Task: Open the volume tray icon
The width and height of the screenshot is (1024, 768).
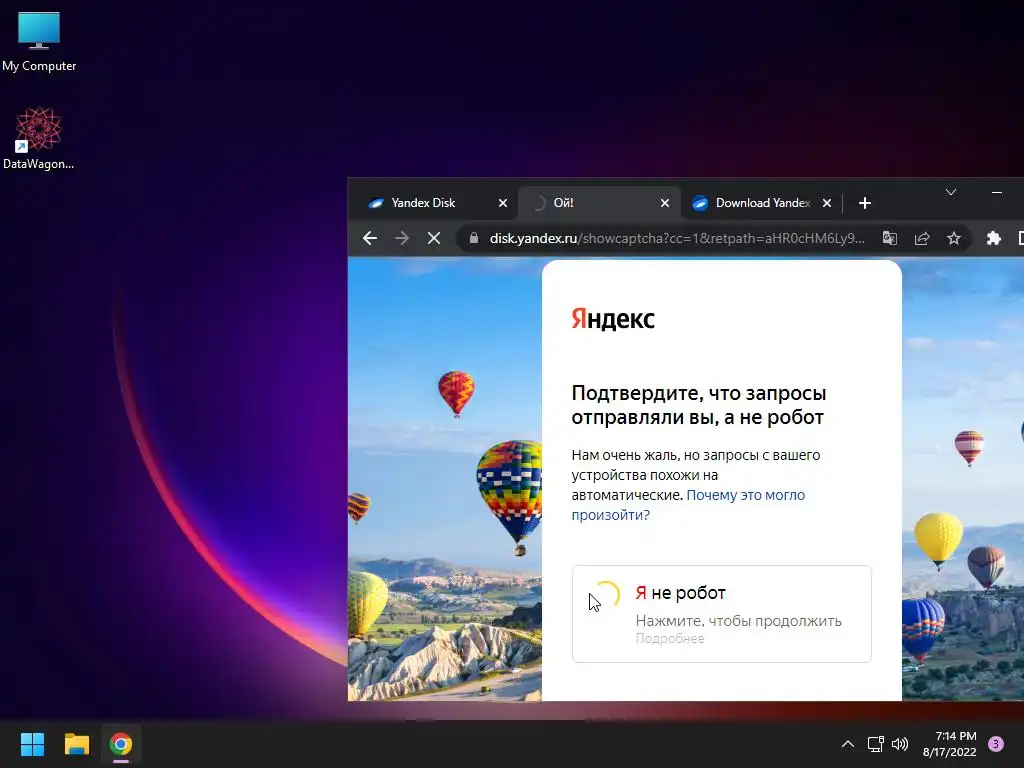Action: (900, 744)
